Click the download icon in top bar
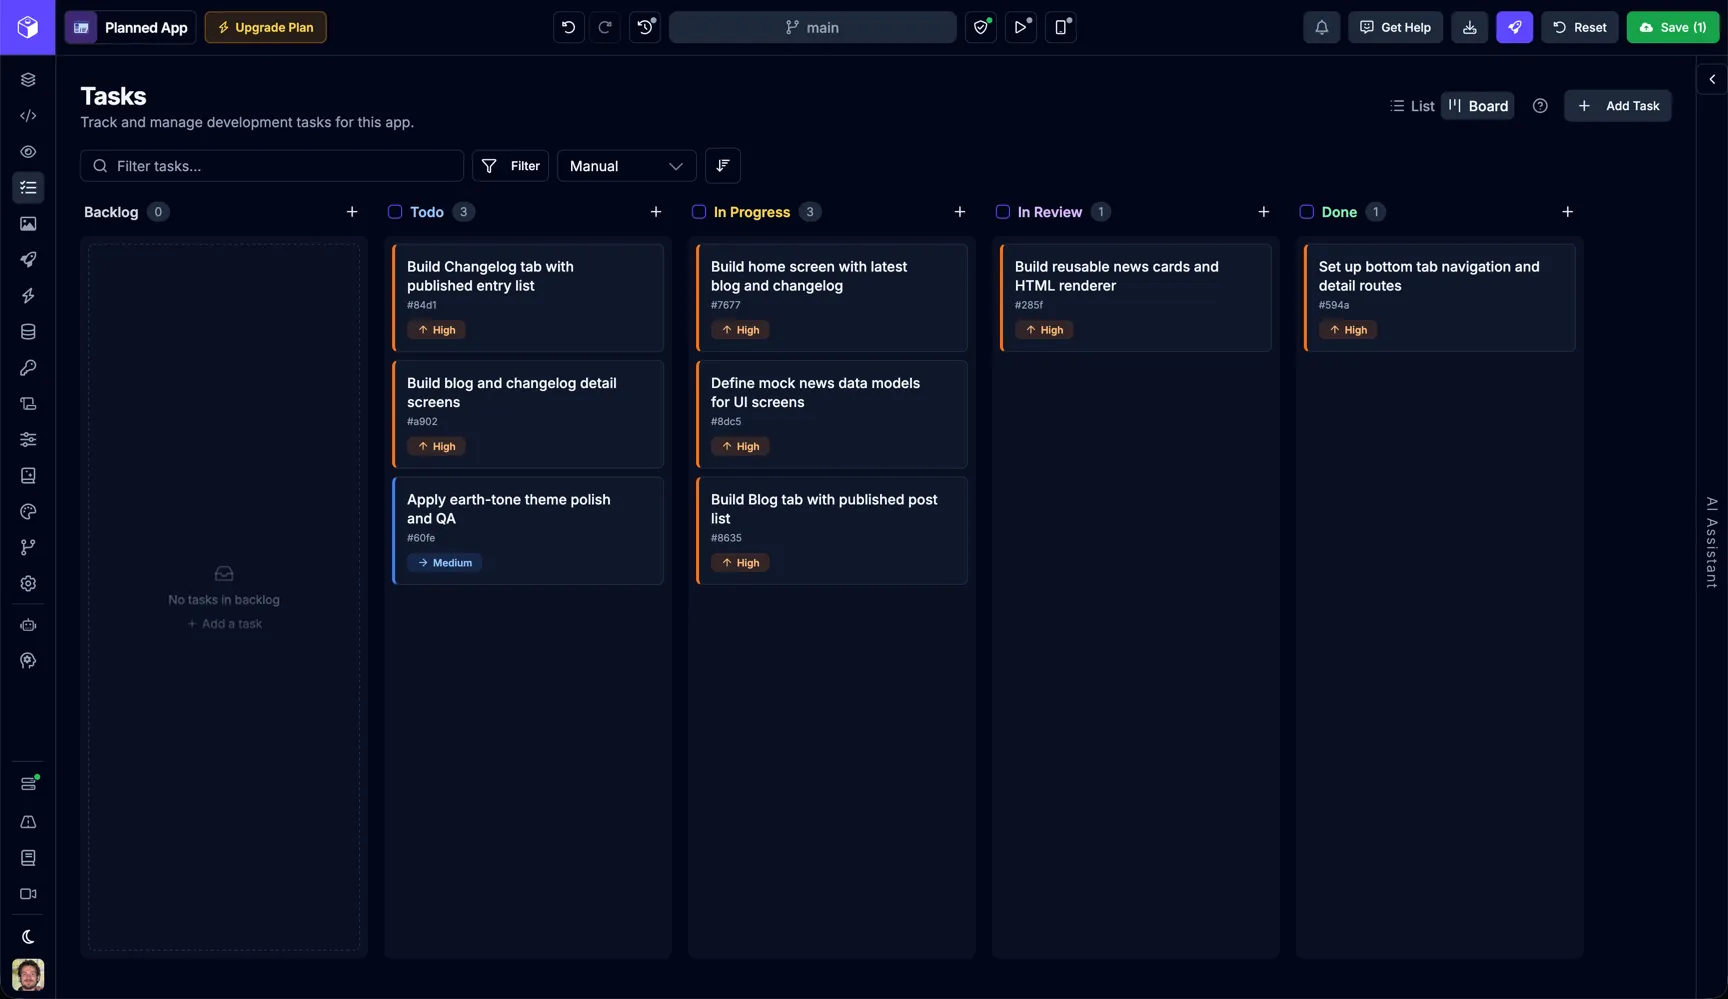 pyautogui.click(x=1469, y=27)
